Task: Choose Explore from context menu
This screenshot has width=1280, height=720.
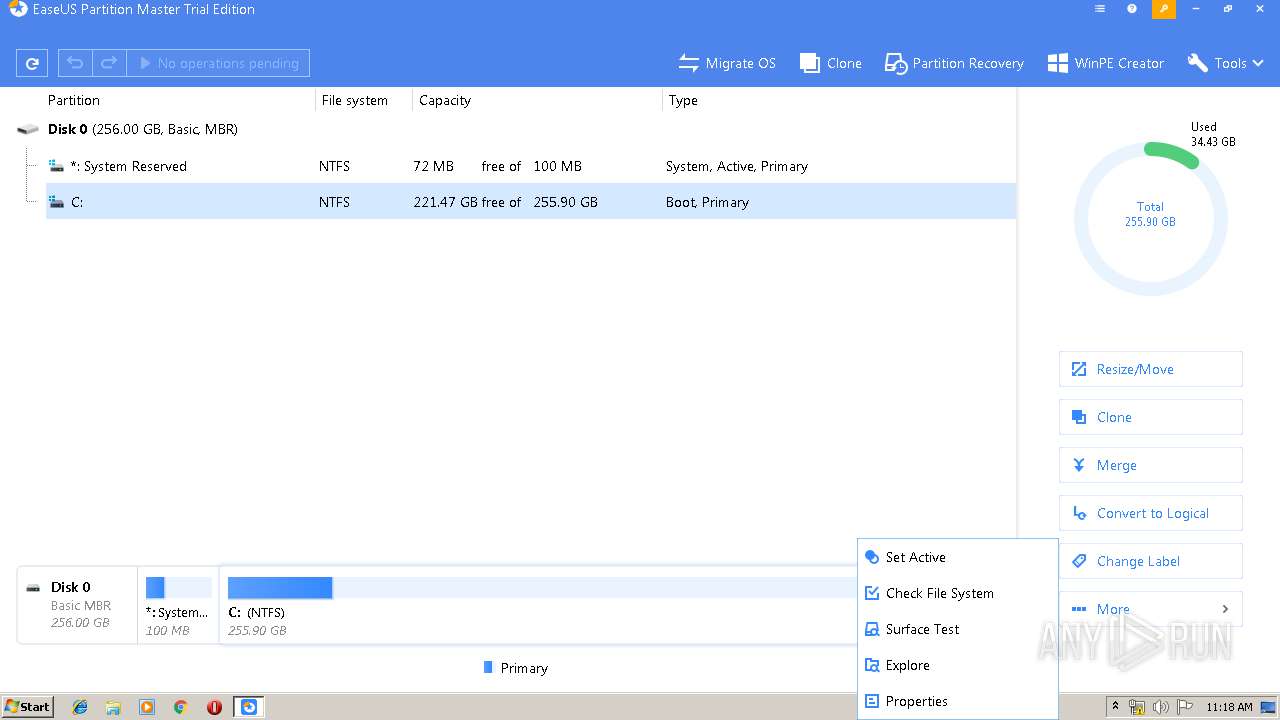Action: click(958, 665)
